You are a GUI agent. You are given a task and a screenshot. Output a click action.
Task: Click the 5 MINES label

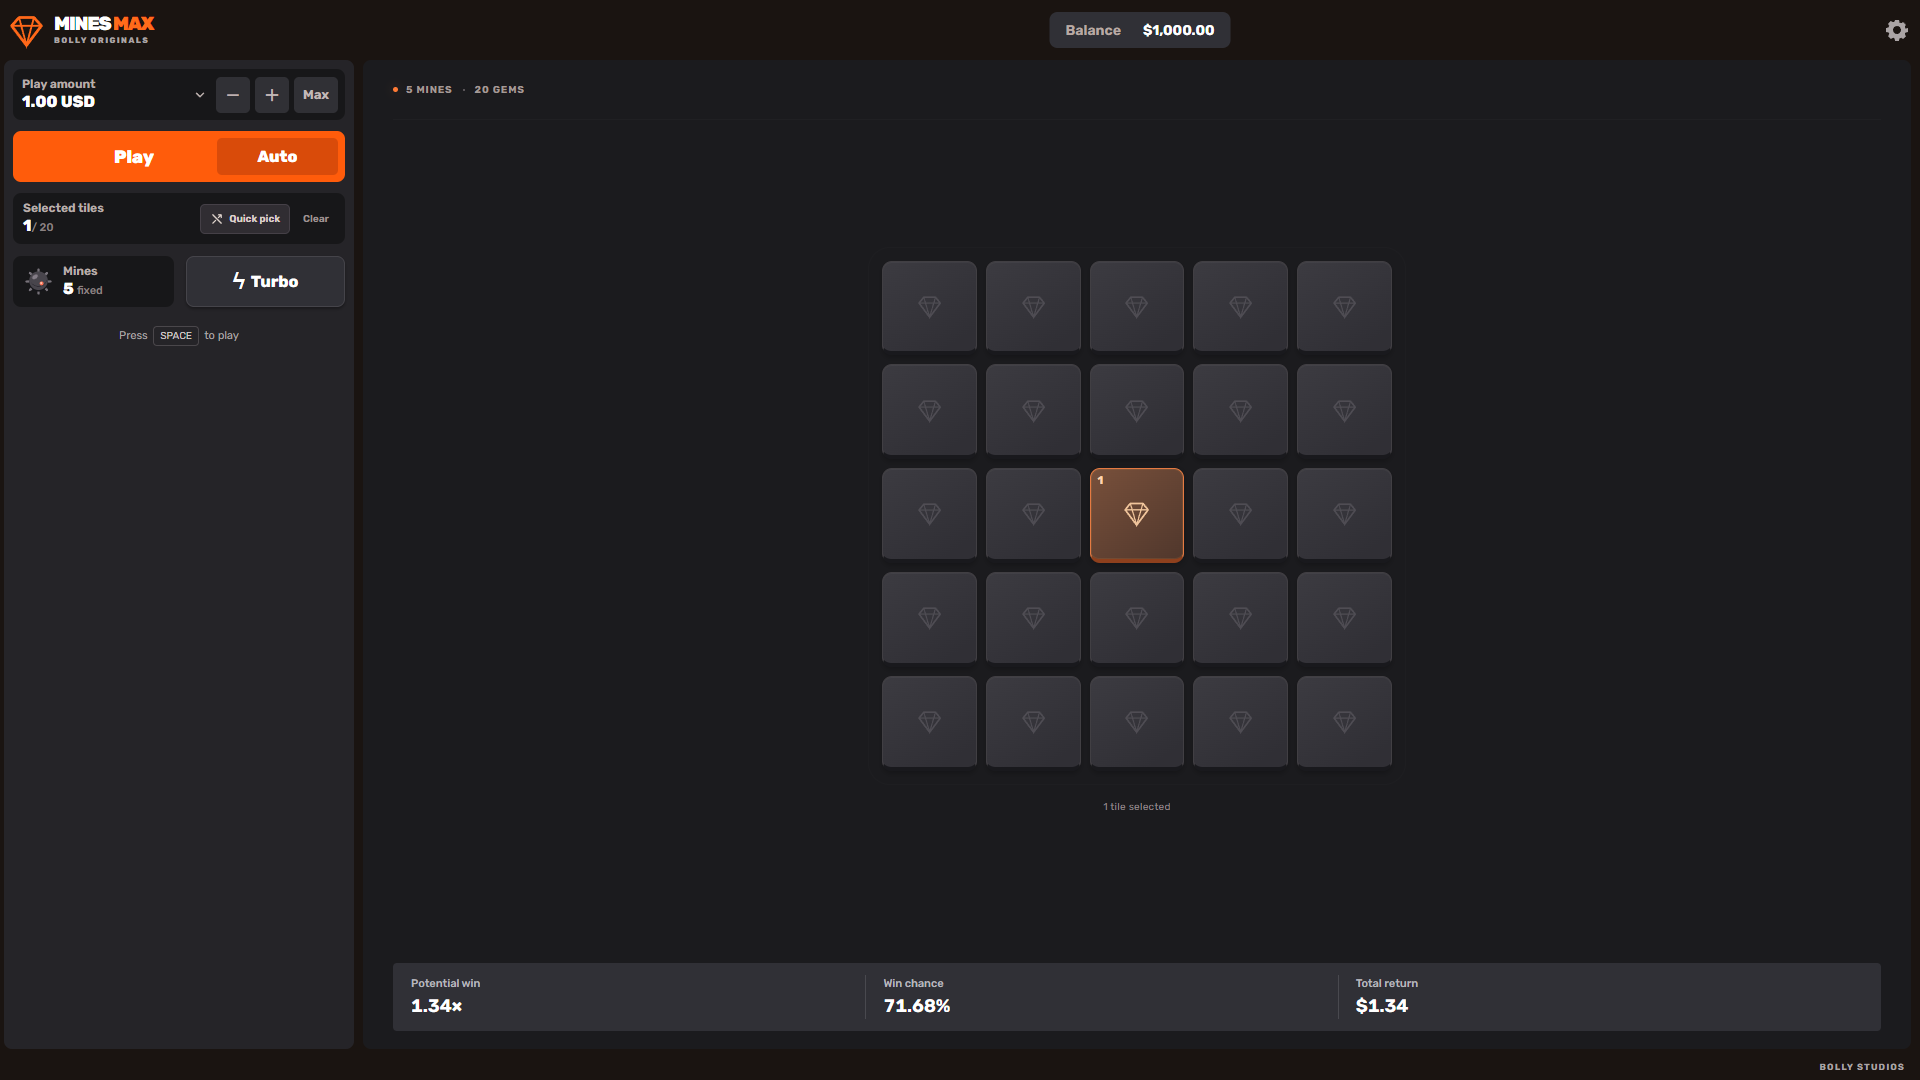(x=429, y=90)
